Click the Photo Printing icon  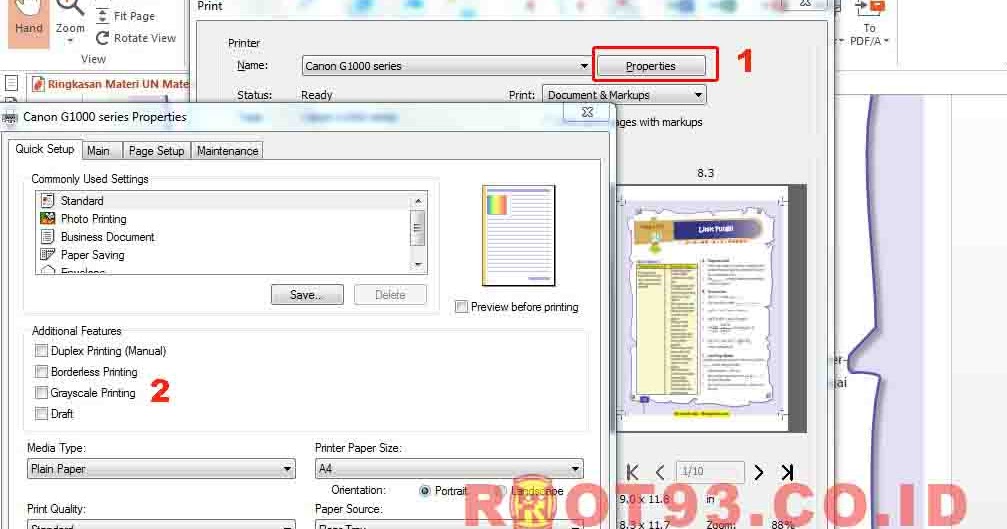tap(48, 218)
